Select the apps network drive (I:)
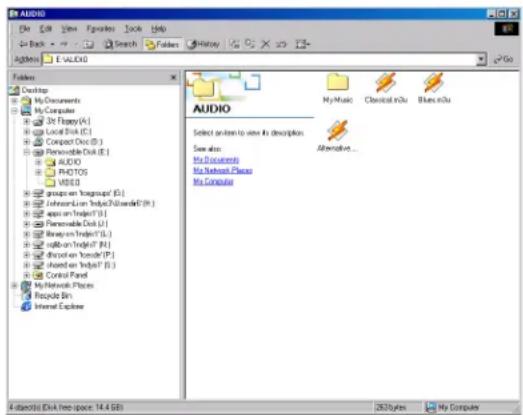The width and height of the screenshot is (523, 415). coord(76,214)
